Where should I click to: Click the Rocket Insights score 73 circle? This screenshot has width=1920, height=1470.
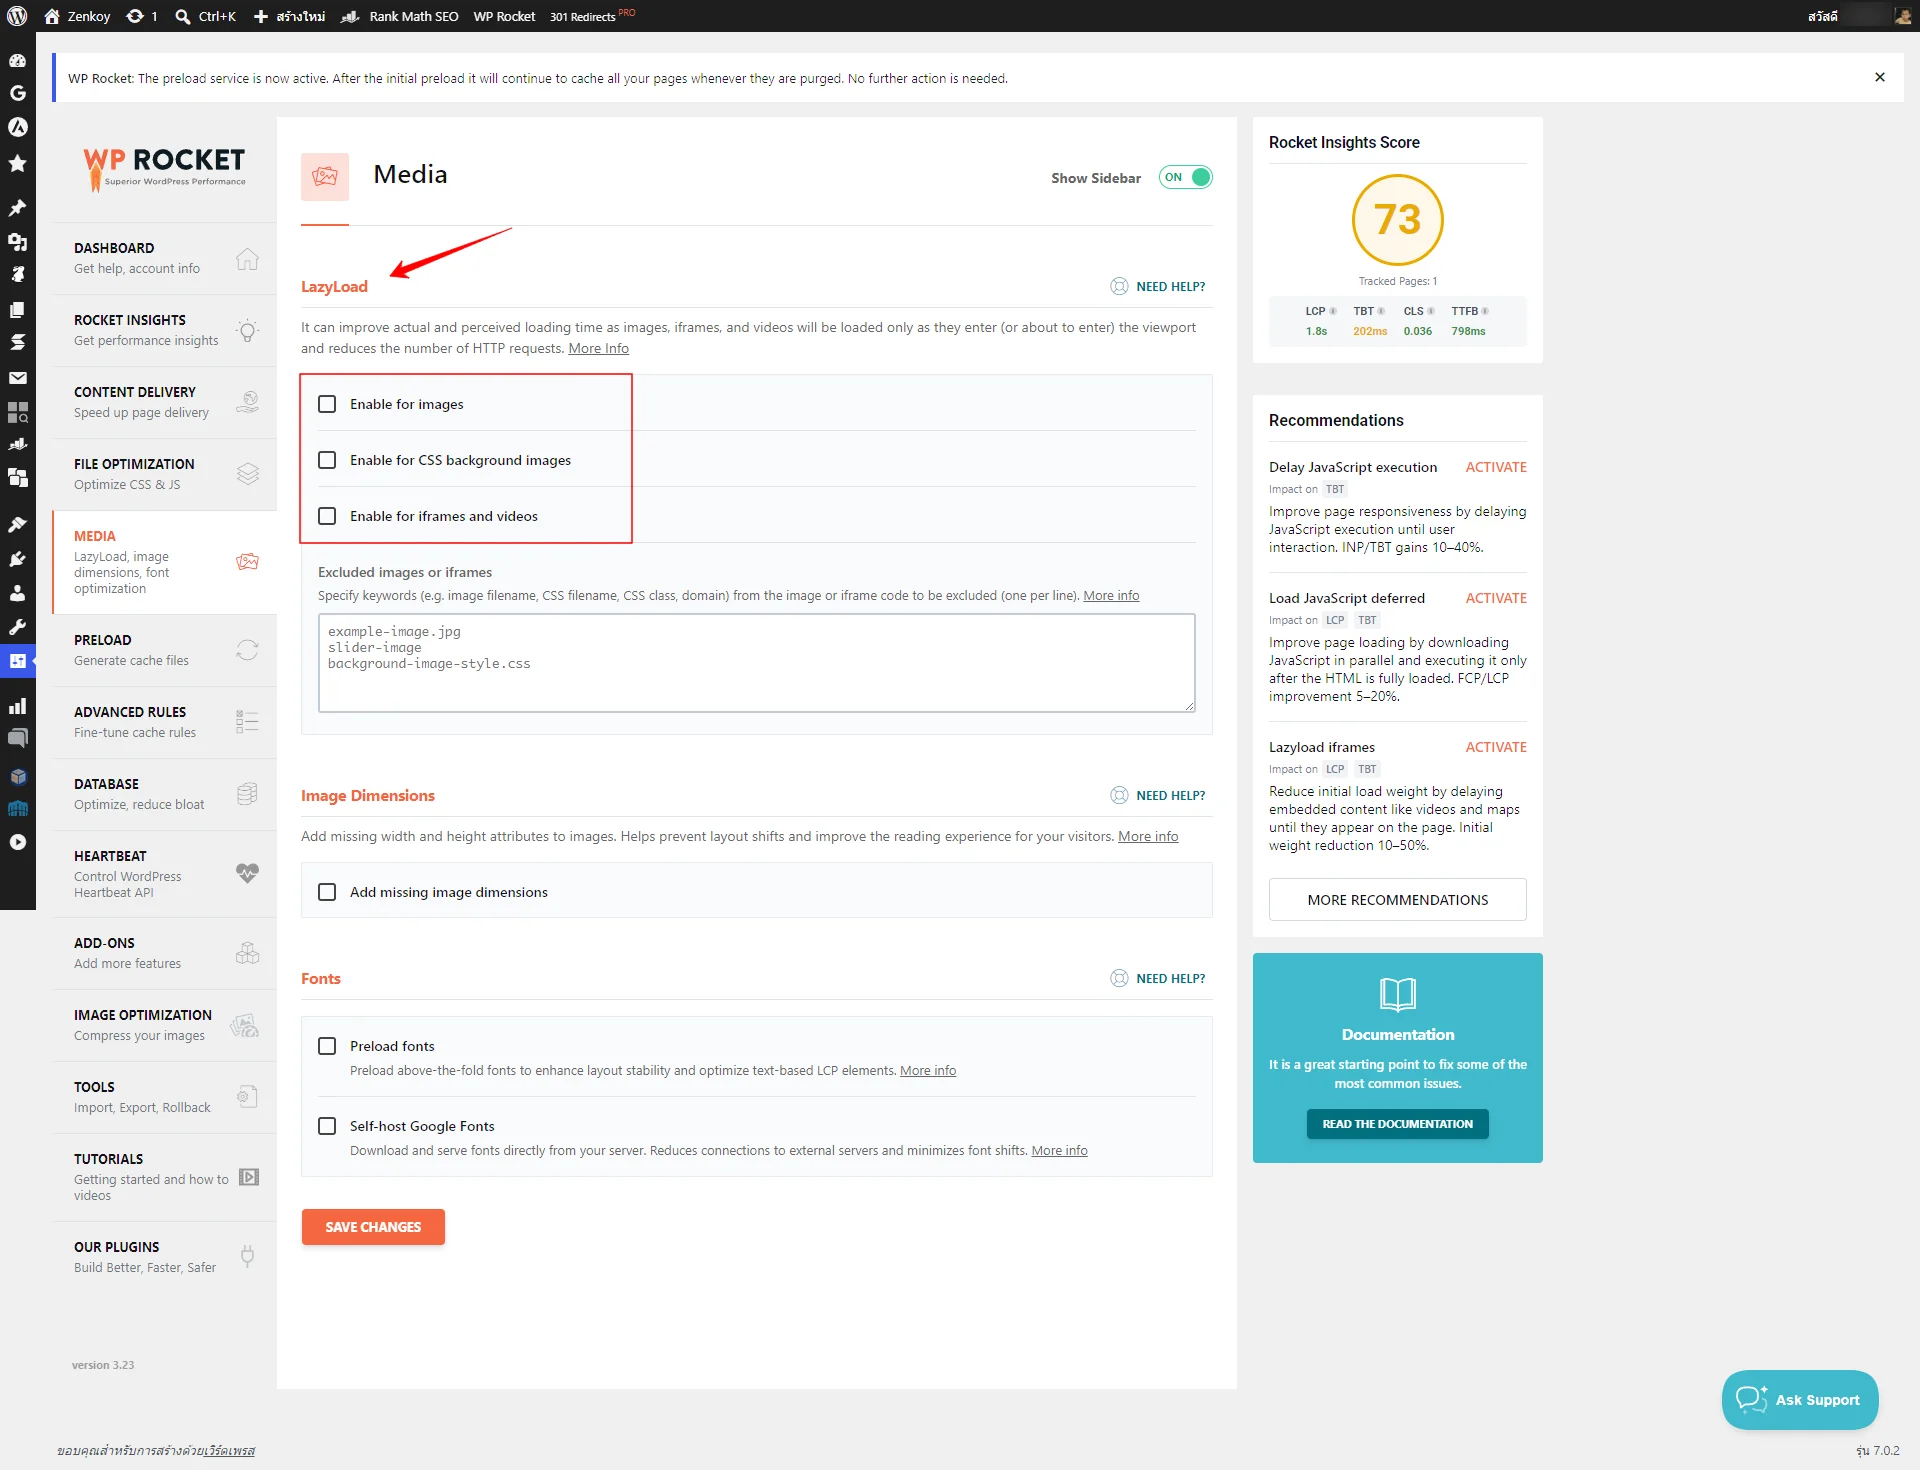point(1397,220)
